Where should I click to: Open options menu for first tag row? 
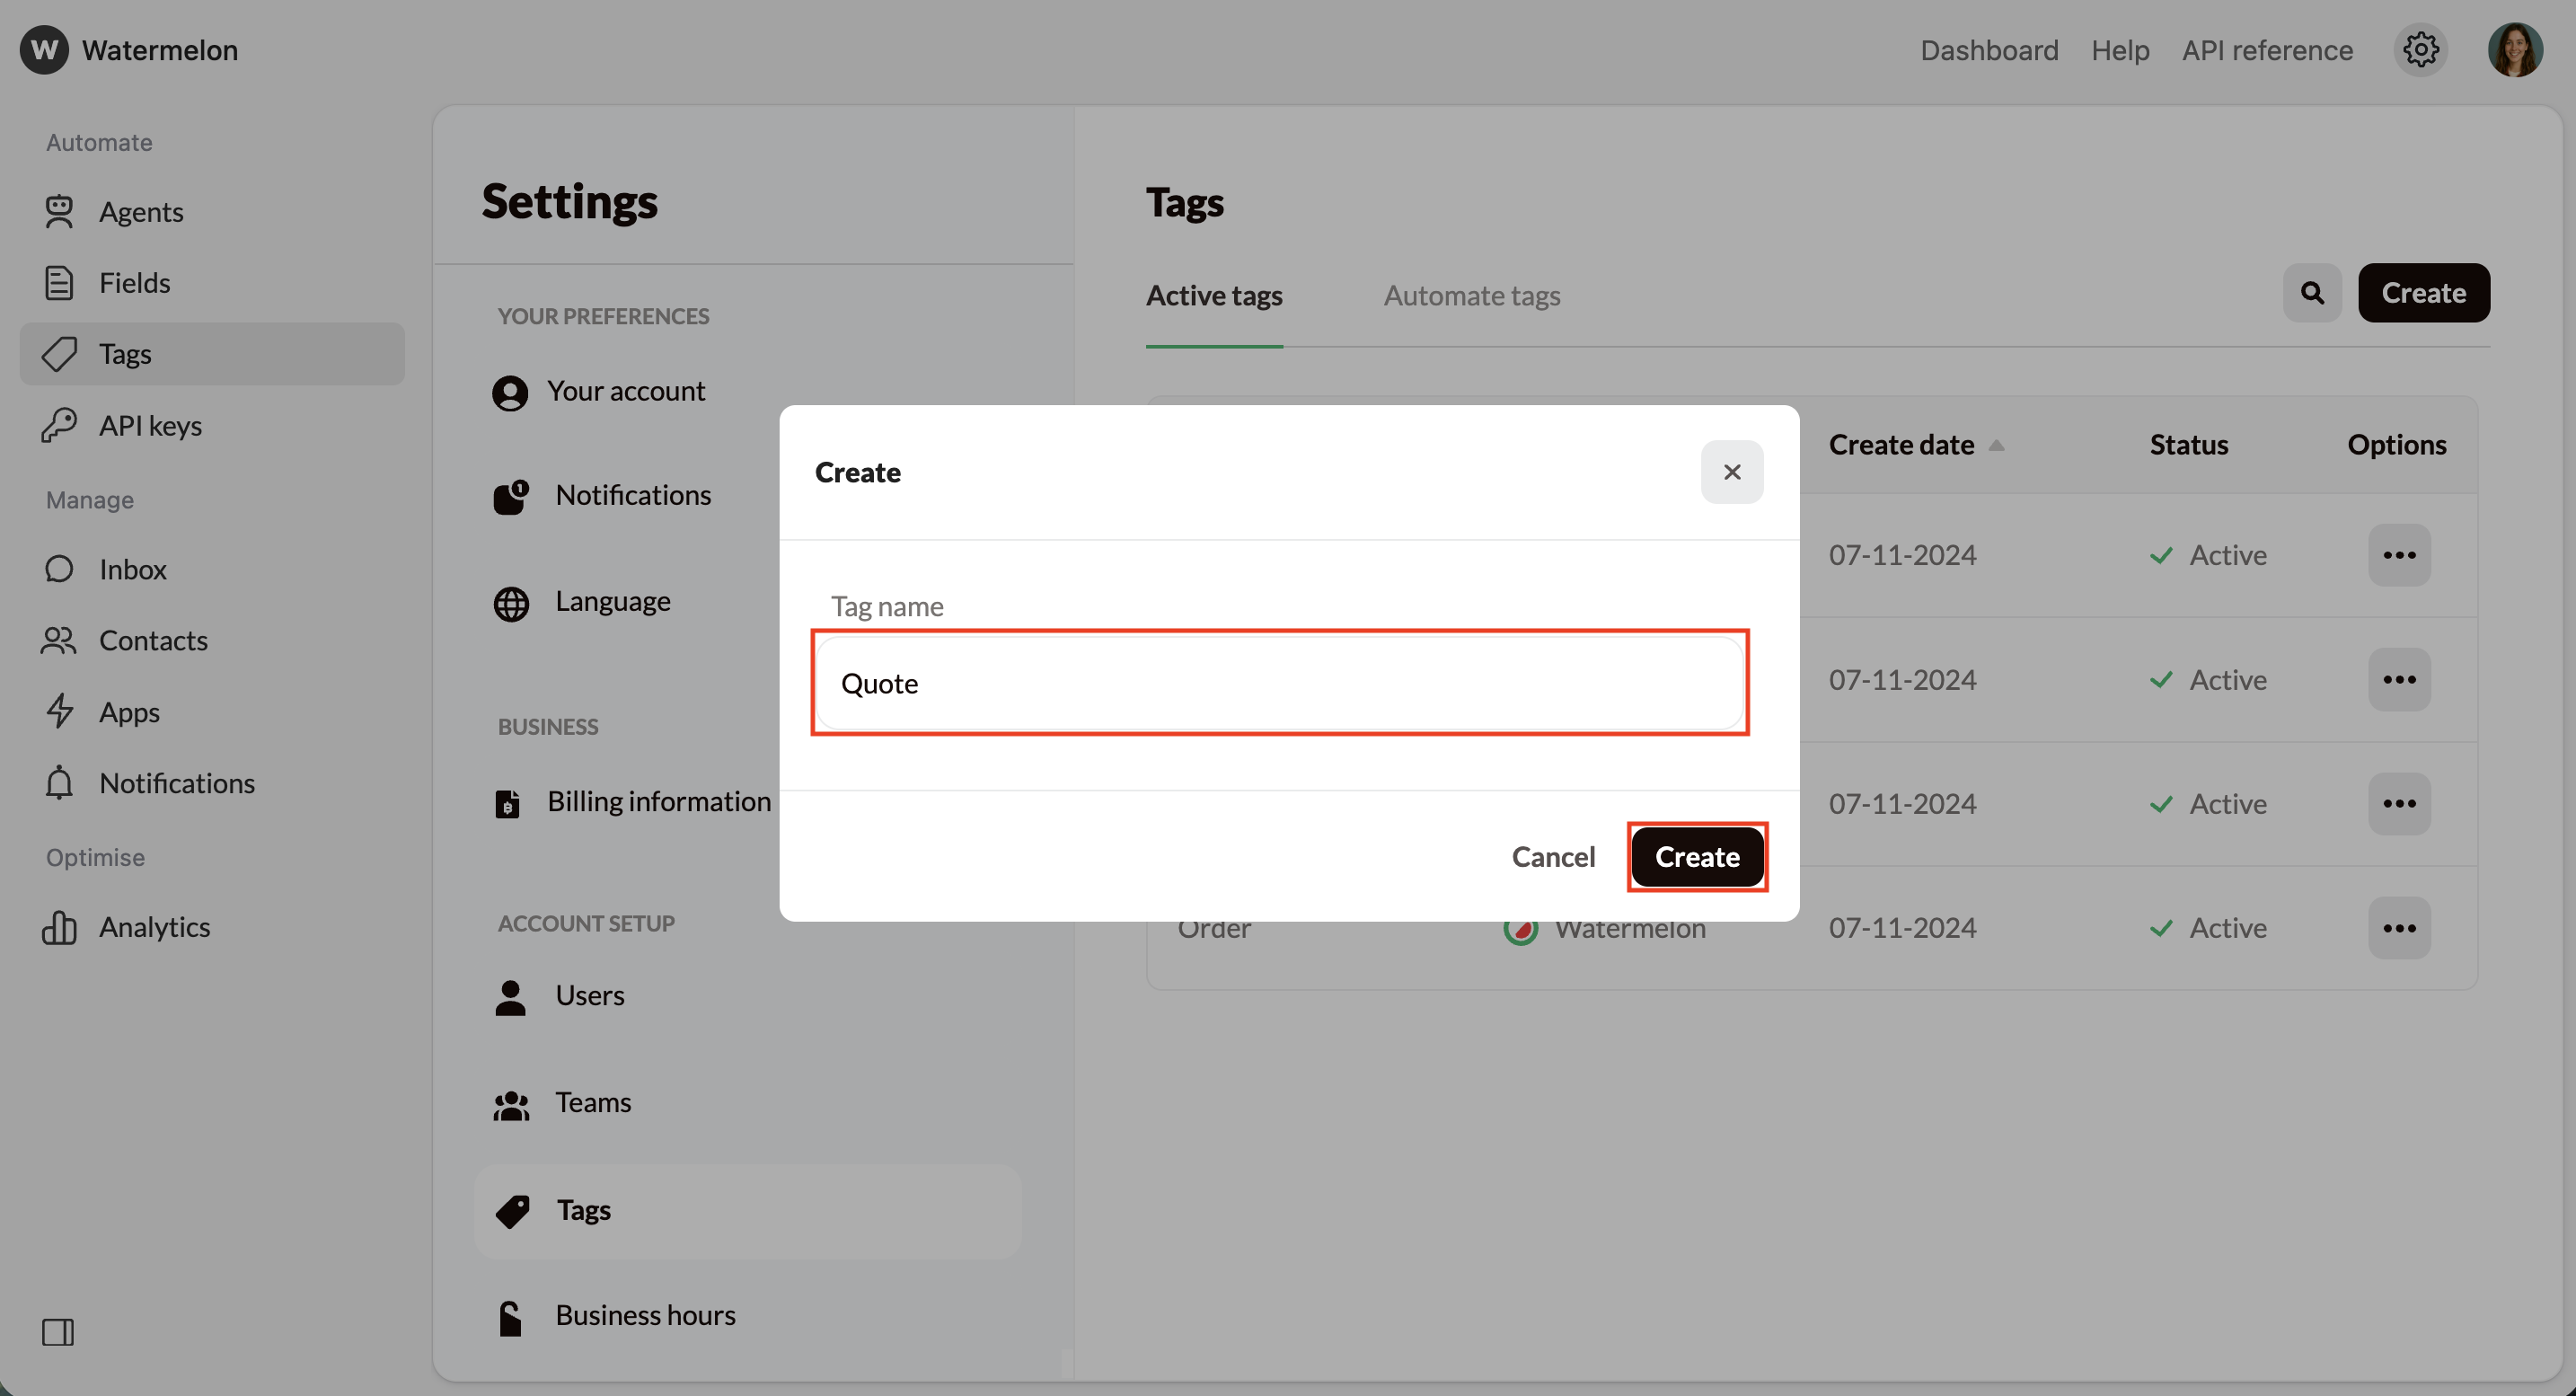pyautogui.click(x=2398, y=555)
